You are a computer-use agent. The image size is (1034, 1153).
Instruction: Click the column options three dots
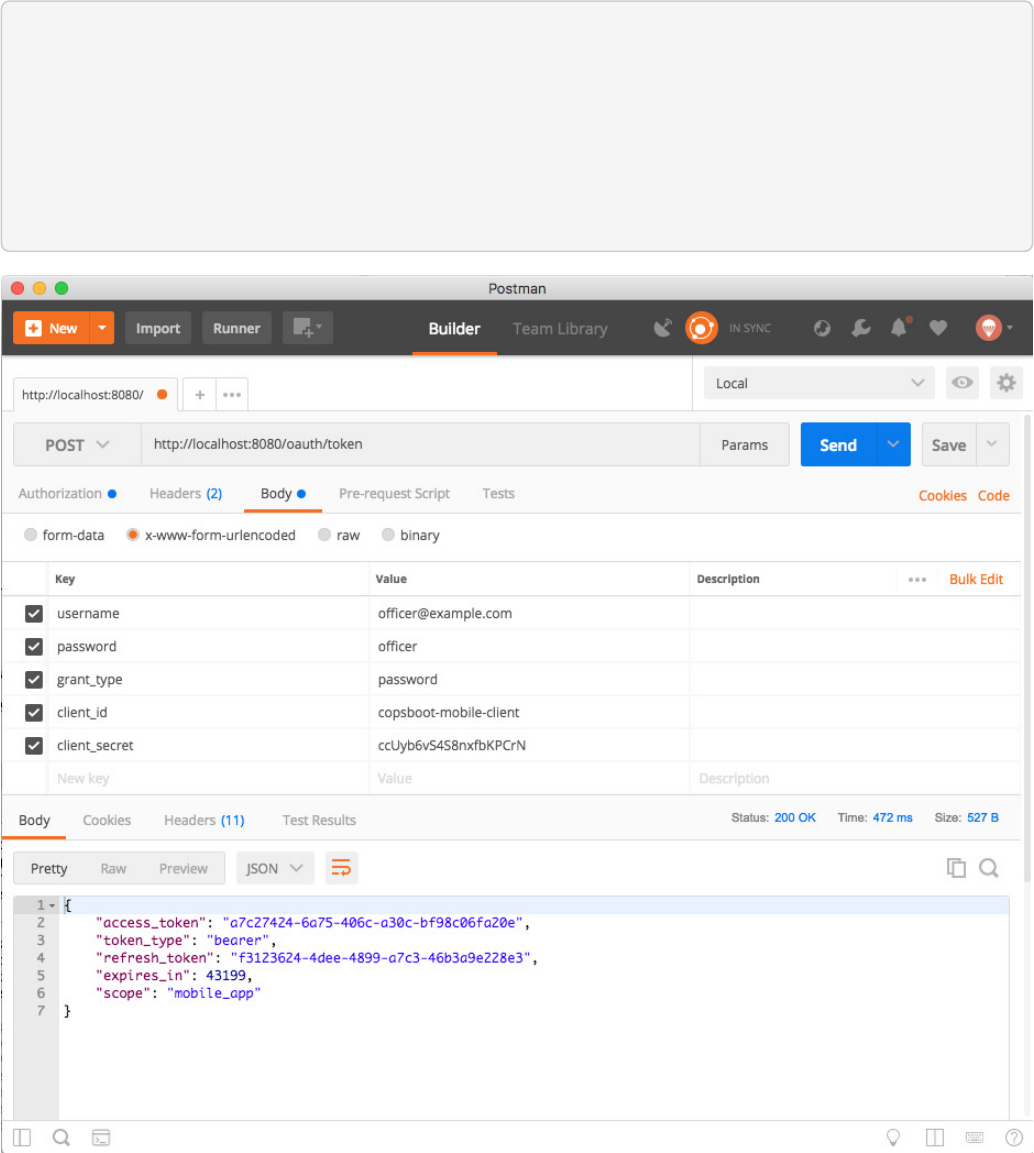[x=917, y=579]
